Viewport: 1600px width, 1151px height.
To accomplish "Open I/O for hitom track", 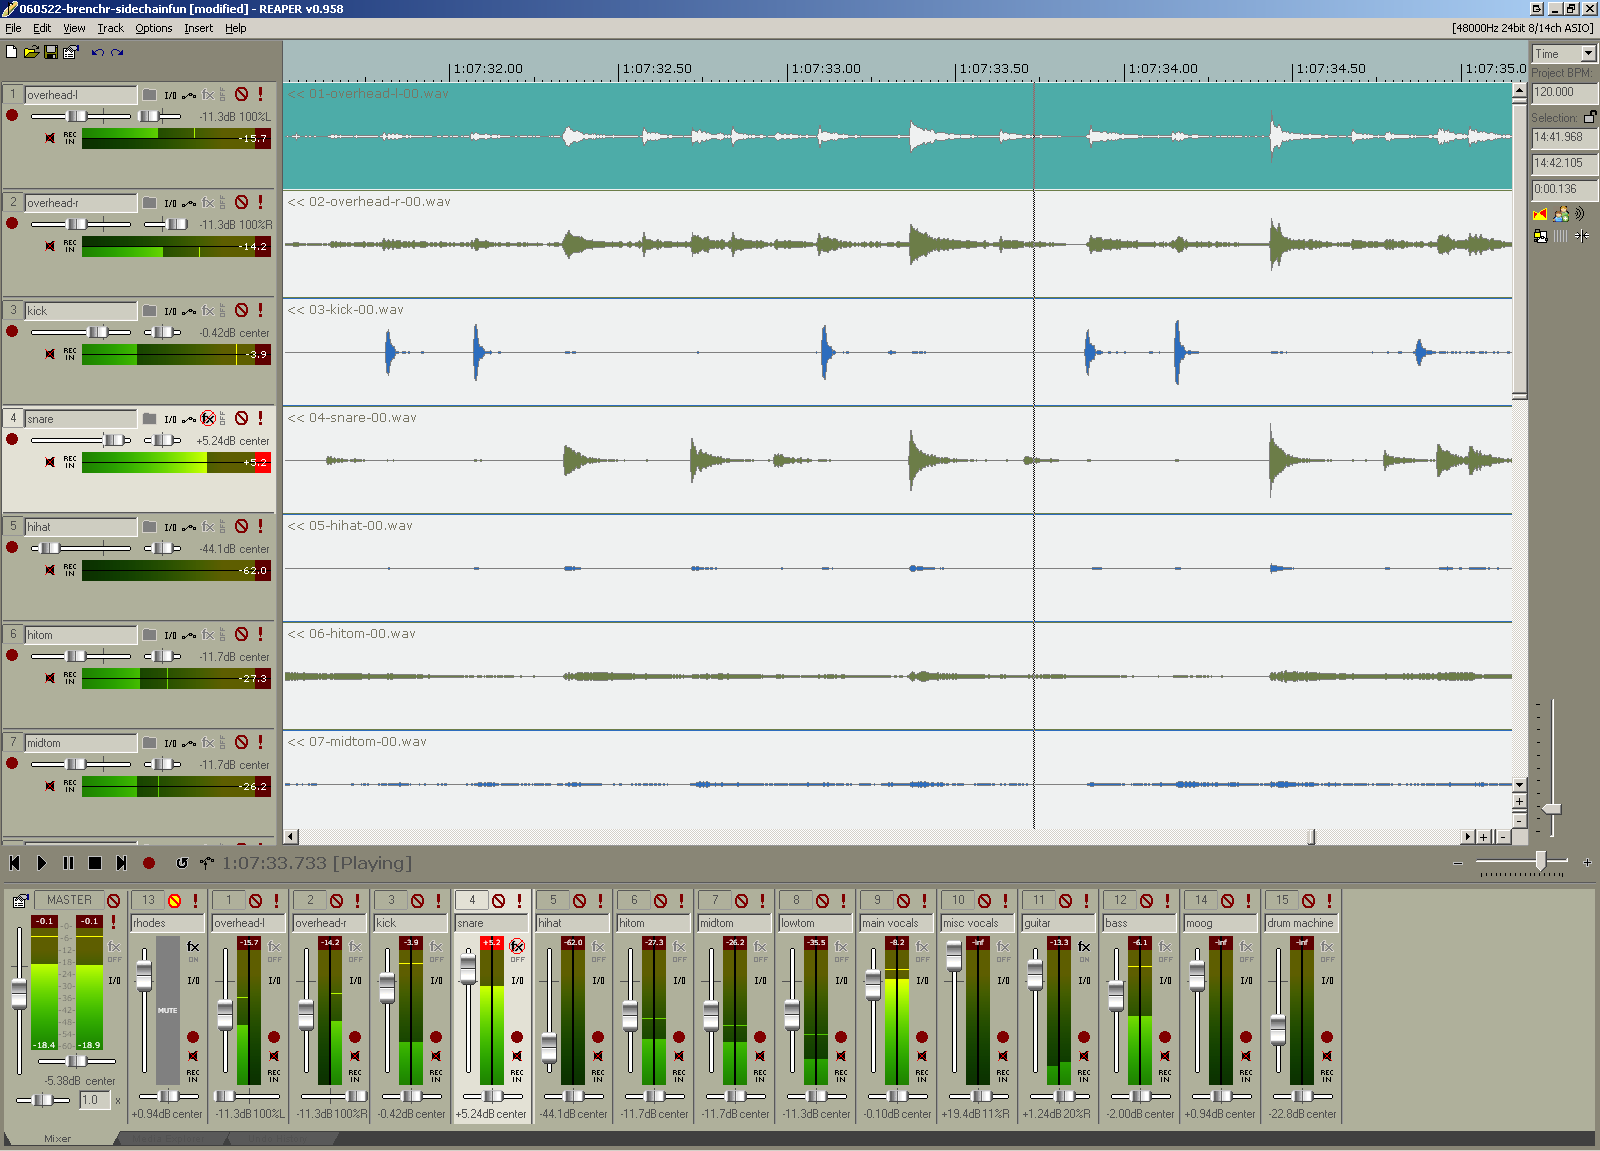I will [170, 635].
